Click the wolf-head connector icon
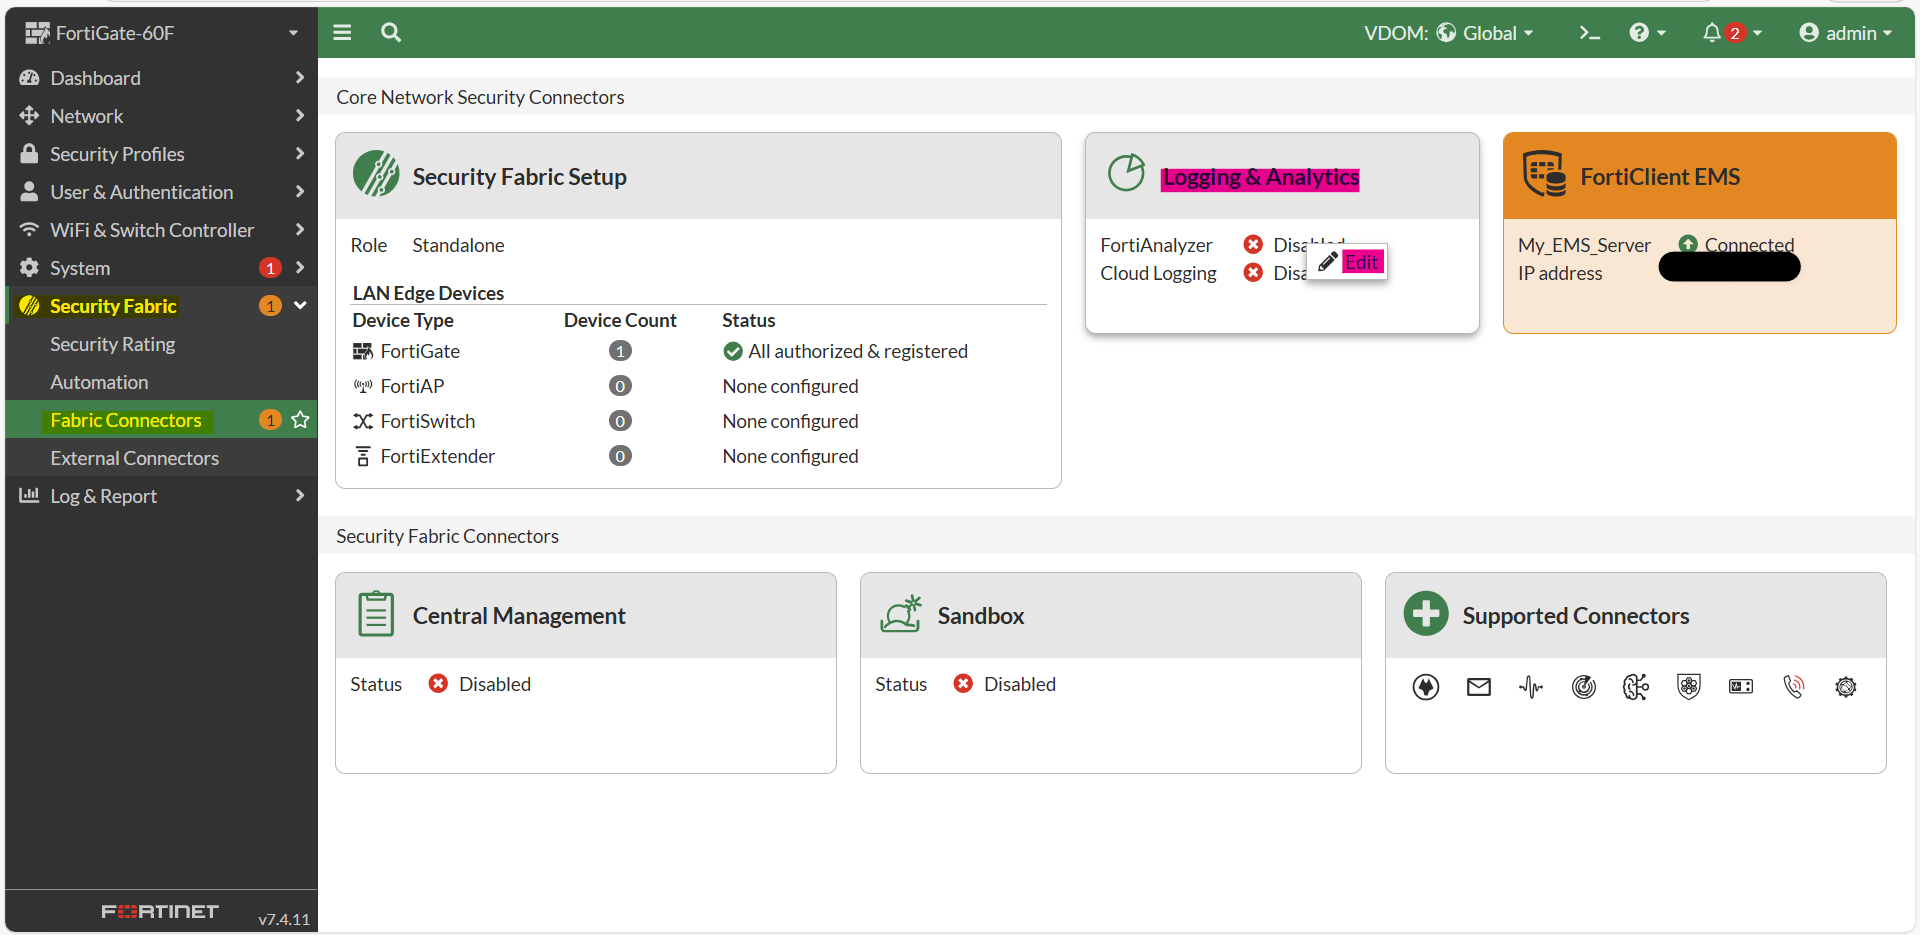Screen dimensions: 1920x935 1426,687
